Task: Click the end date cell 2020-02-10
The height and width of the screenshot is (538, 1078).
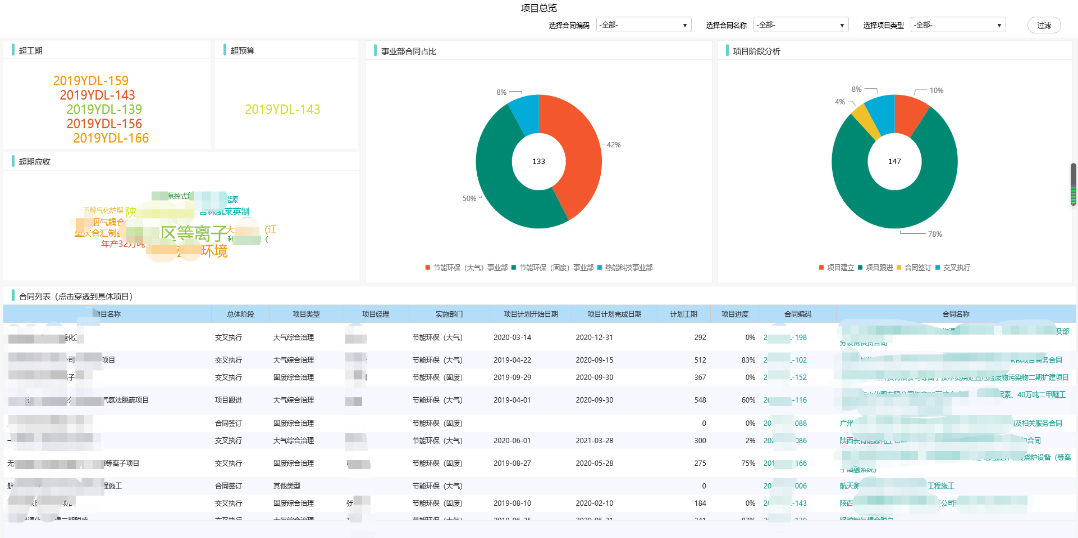Action: 593,503
